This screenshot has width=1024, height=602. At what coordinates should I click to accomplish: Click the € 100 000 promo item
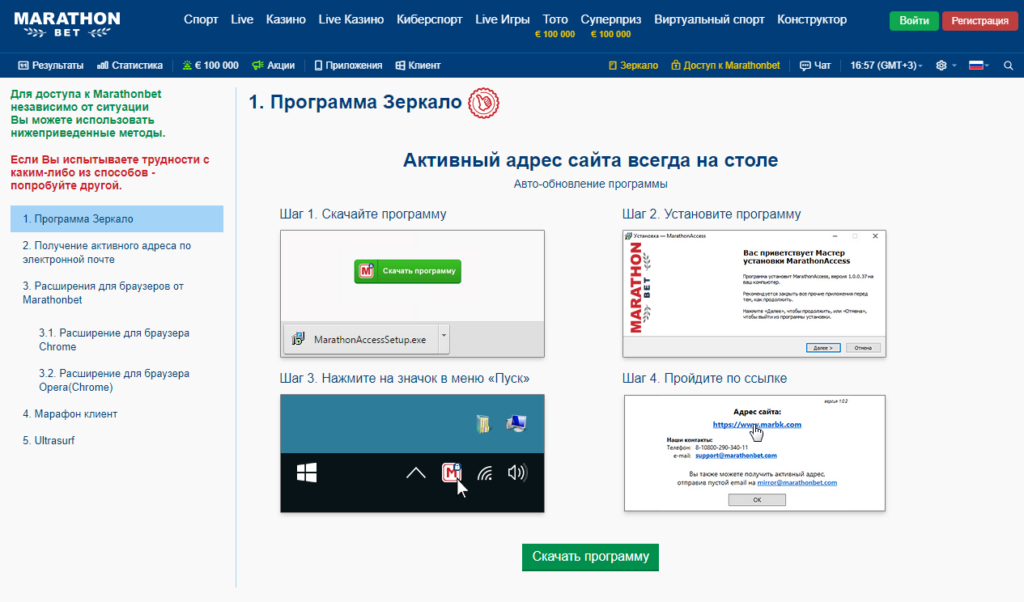[x=210, y=65]
